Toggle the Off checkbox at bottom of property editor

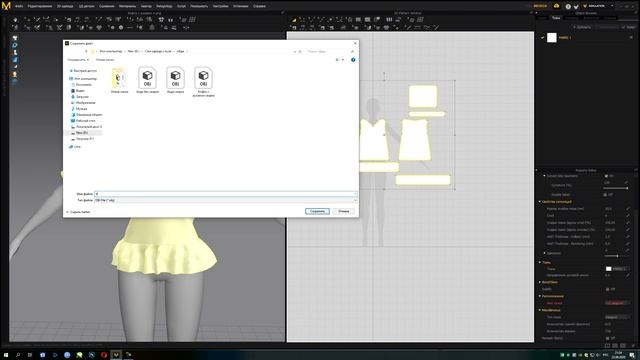click(607, 338)
